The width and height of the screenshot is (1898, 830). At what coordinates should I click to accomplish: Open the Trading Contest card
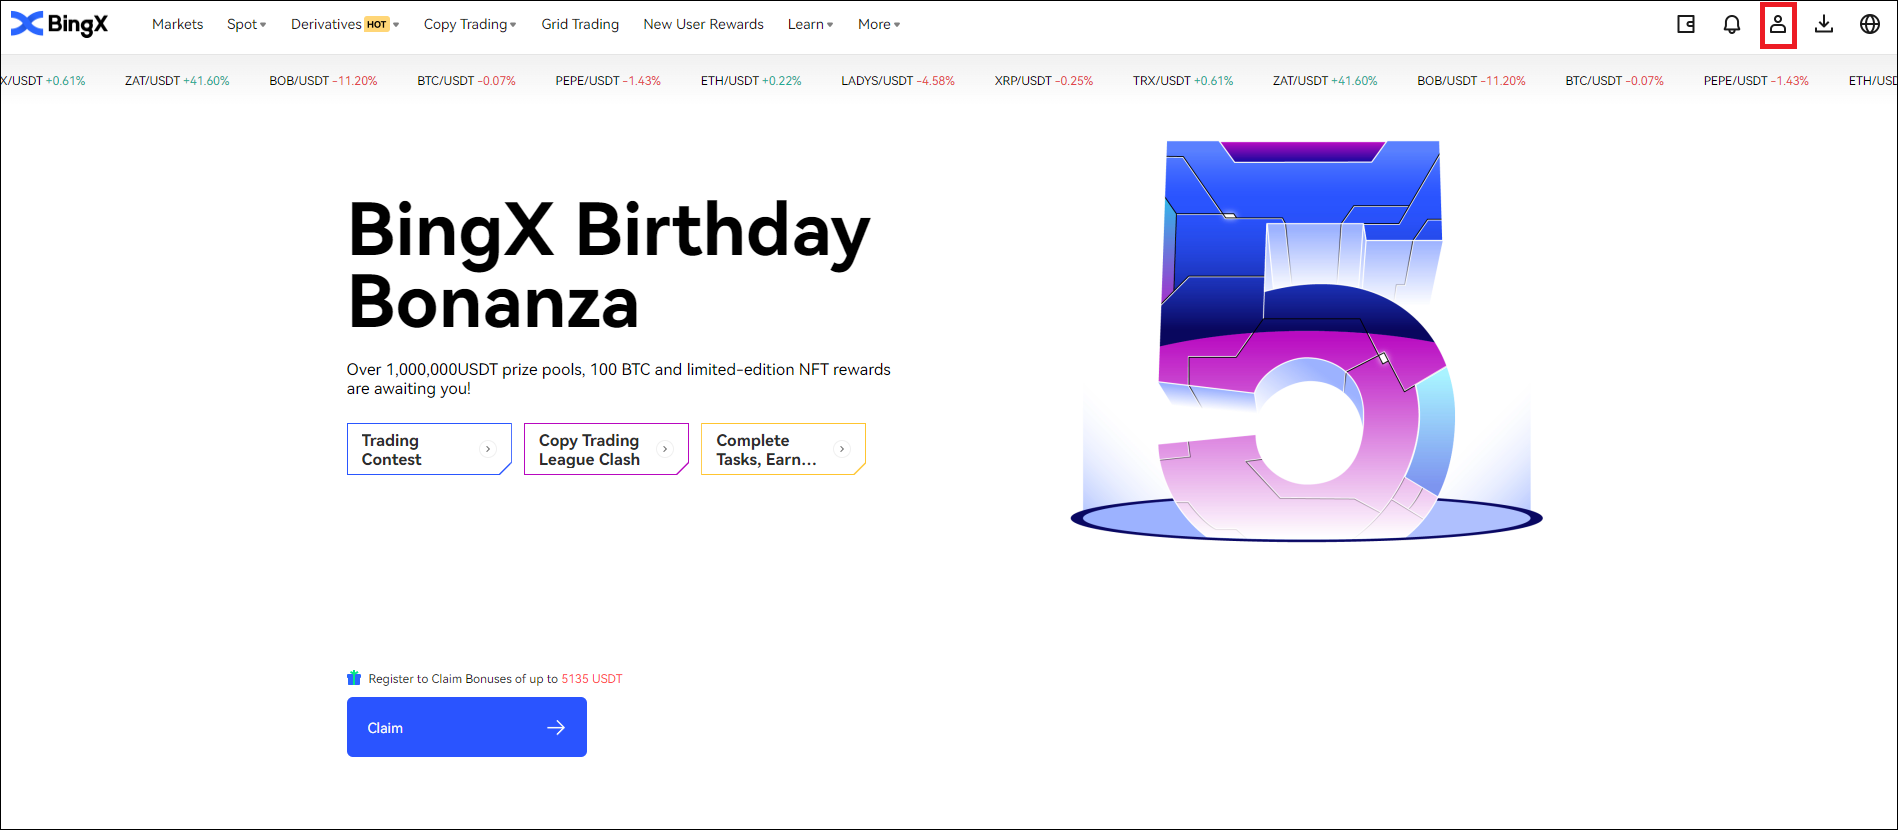pos(429,449)
